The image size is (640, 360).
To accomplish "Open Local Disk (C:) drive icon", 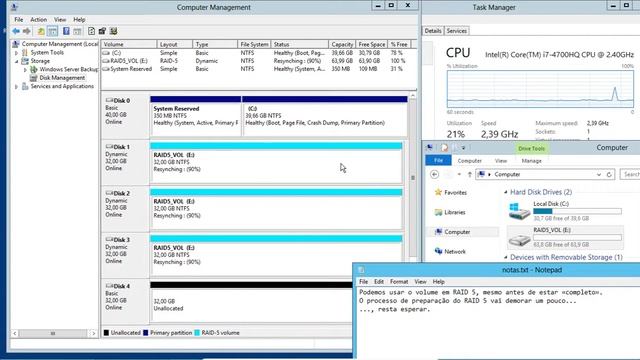I will 519,211.
